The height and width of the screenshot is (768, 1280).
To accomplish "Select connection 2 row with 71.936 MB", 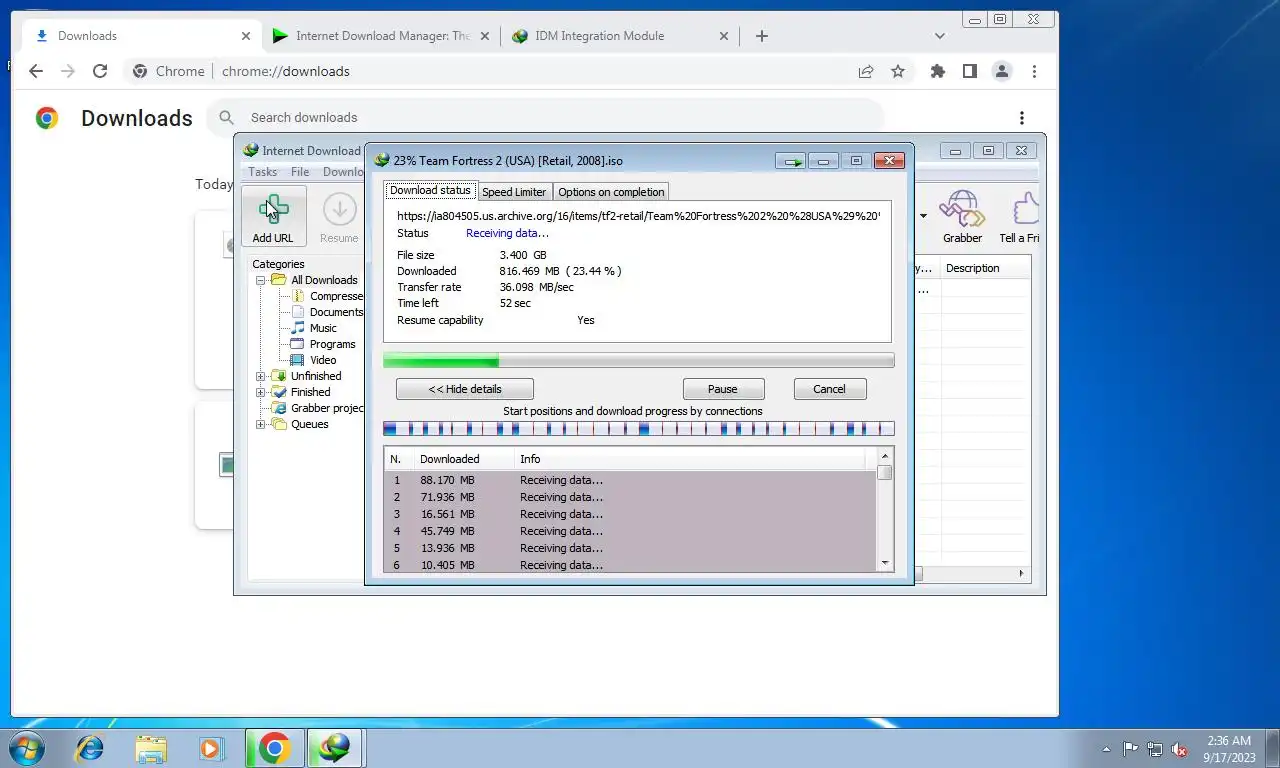I will (630, 497).
